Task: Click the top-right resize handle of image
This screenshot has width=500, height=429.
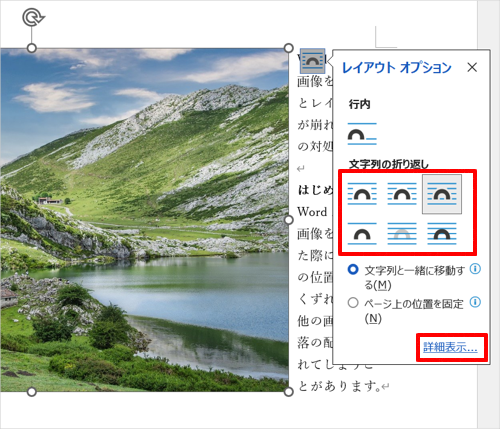Action: coord(288,48)
